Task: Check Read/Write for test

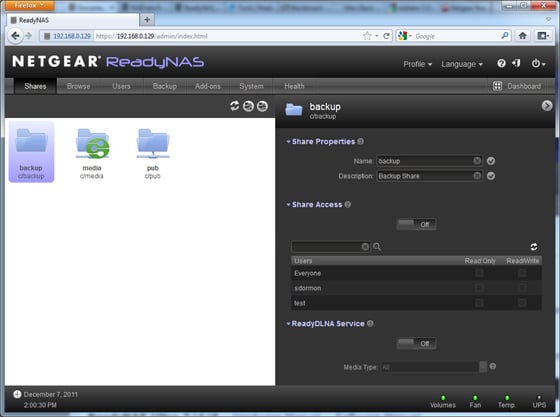Action: (522, 303)
